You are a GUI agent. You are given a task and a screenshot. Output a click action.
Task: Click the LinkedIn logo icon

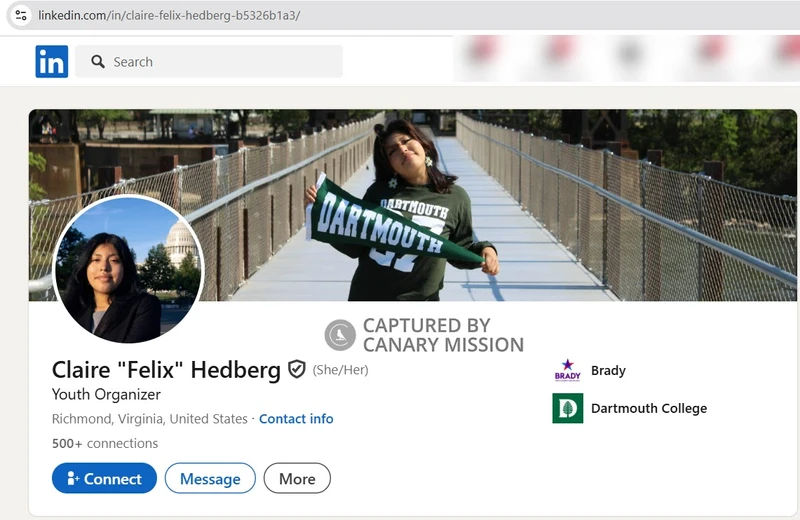(52, 62)
